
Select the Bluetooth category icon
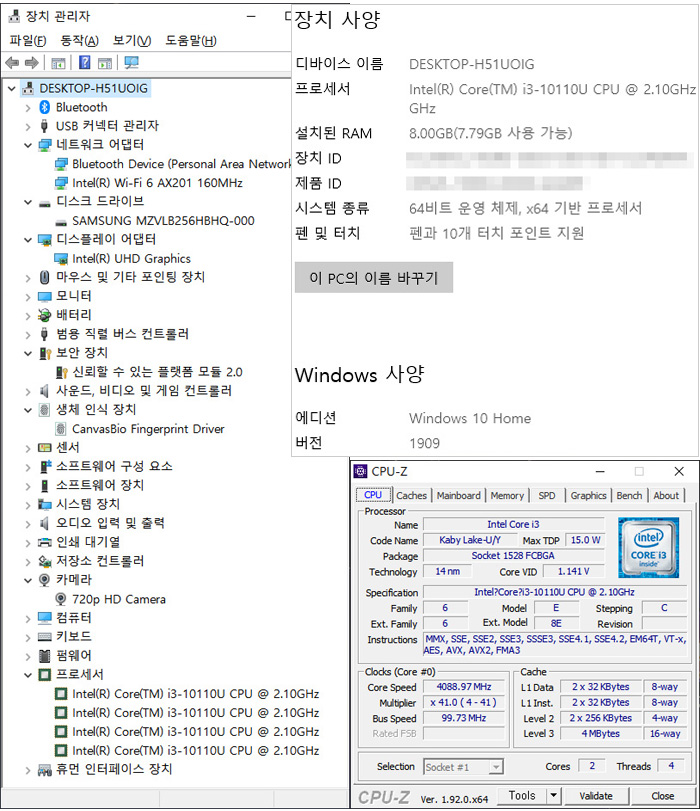point(44,107)
